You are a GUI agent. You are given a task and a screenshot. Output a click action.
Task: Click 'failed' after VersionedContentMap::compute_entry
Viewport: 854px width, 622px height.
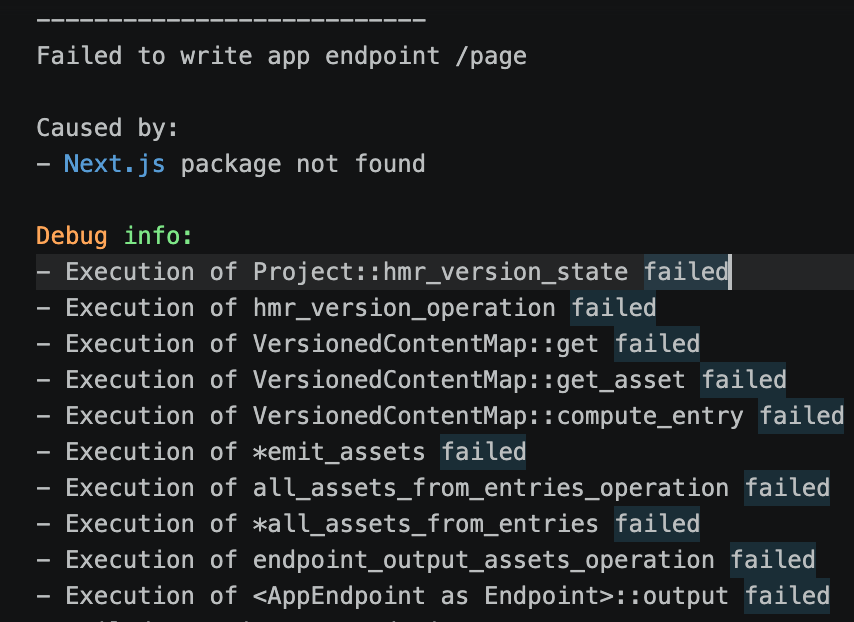point(801,416)
